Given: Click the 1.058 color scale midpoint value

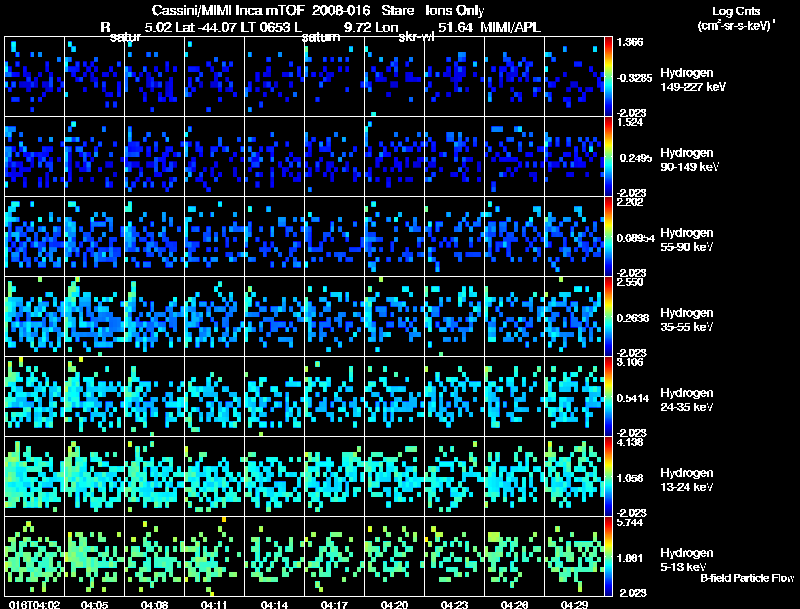Looking at the screenshot, I should point(631,478).
